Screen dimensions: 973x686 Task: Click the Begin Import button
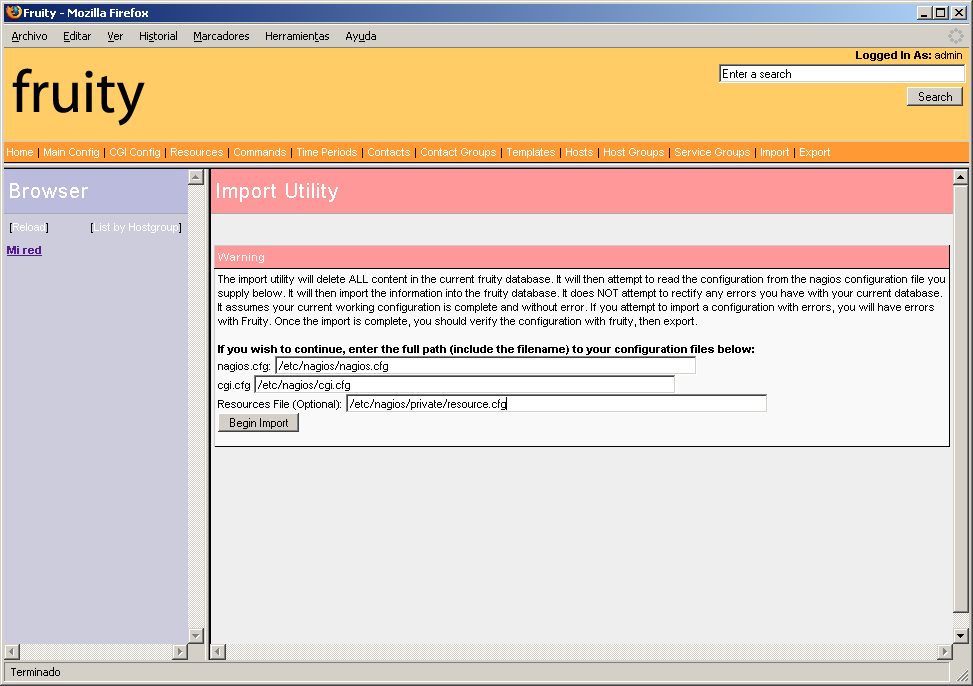coord(259,423)
